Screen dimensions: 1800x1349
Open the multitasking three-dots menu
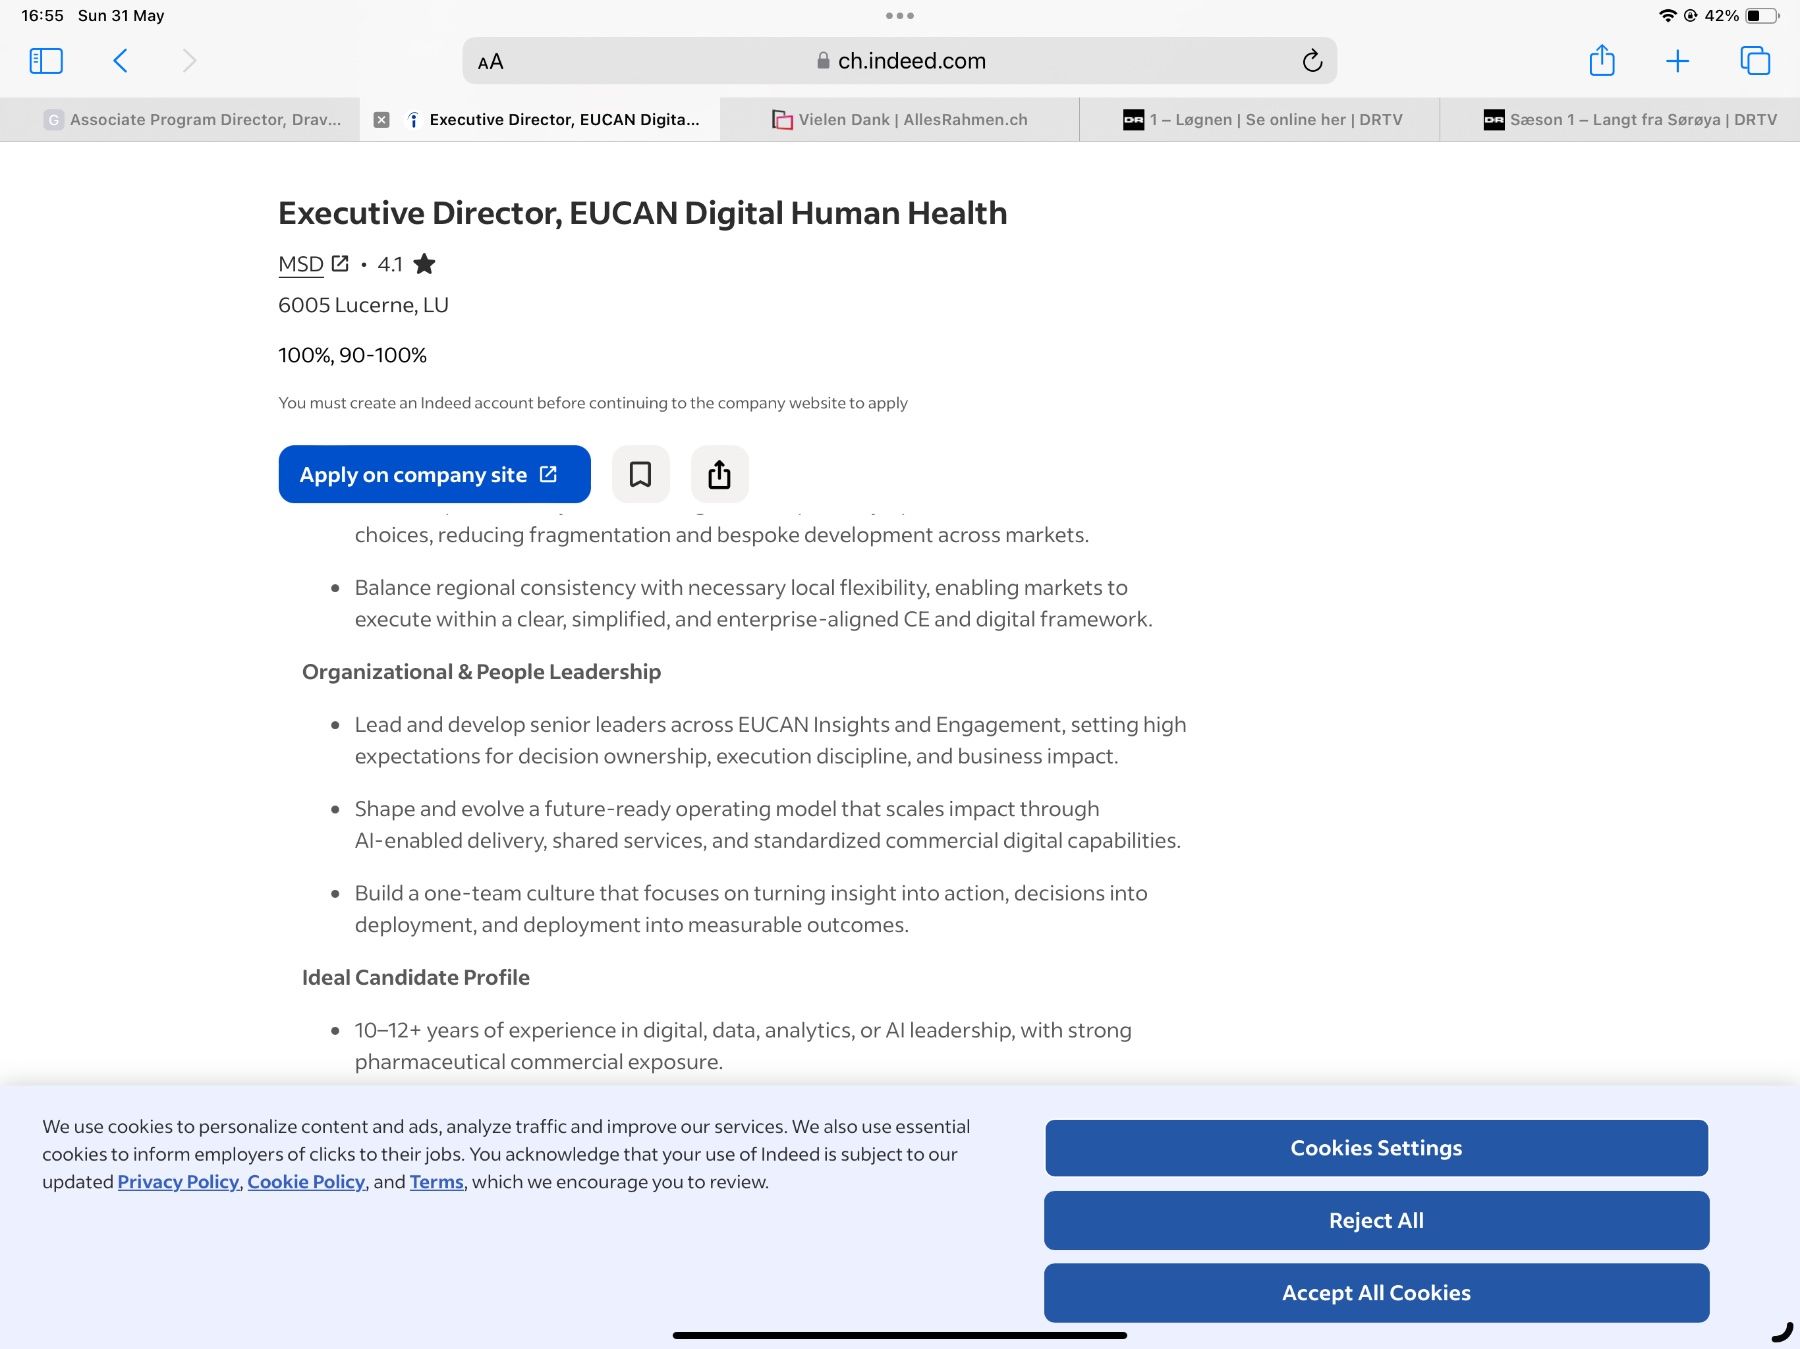pyautogui.click(x=899, y=15)
